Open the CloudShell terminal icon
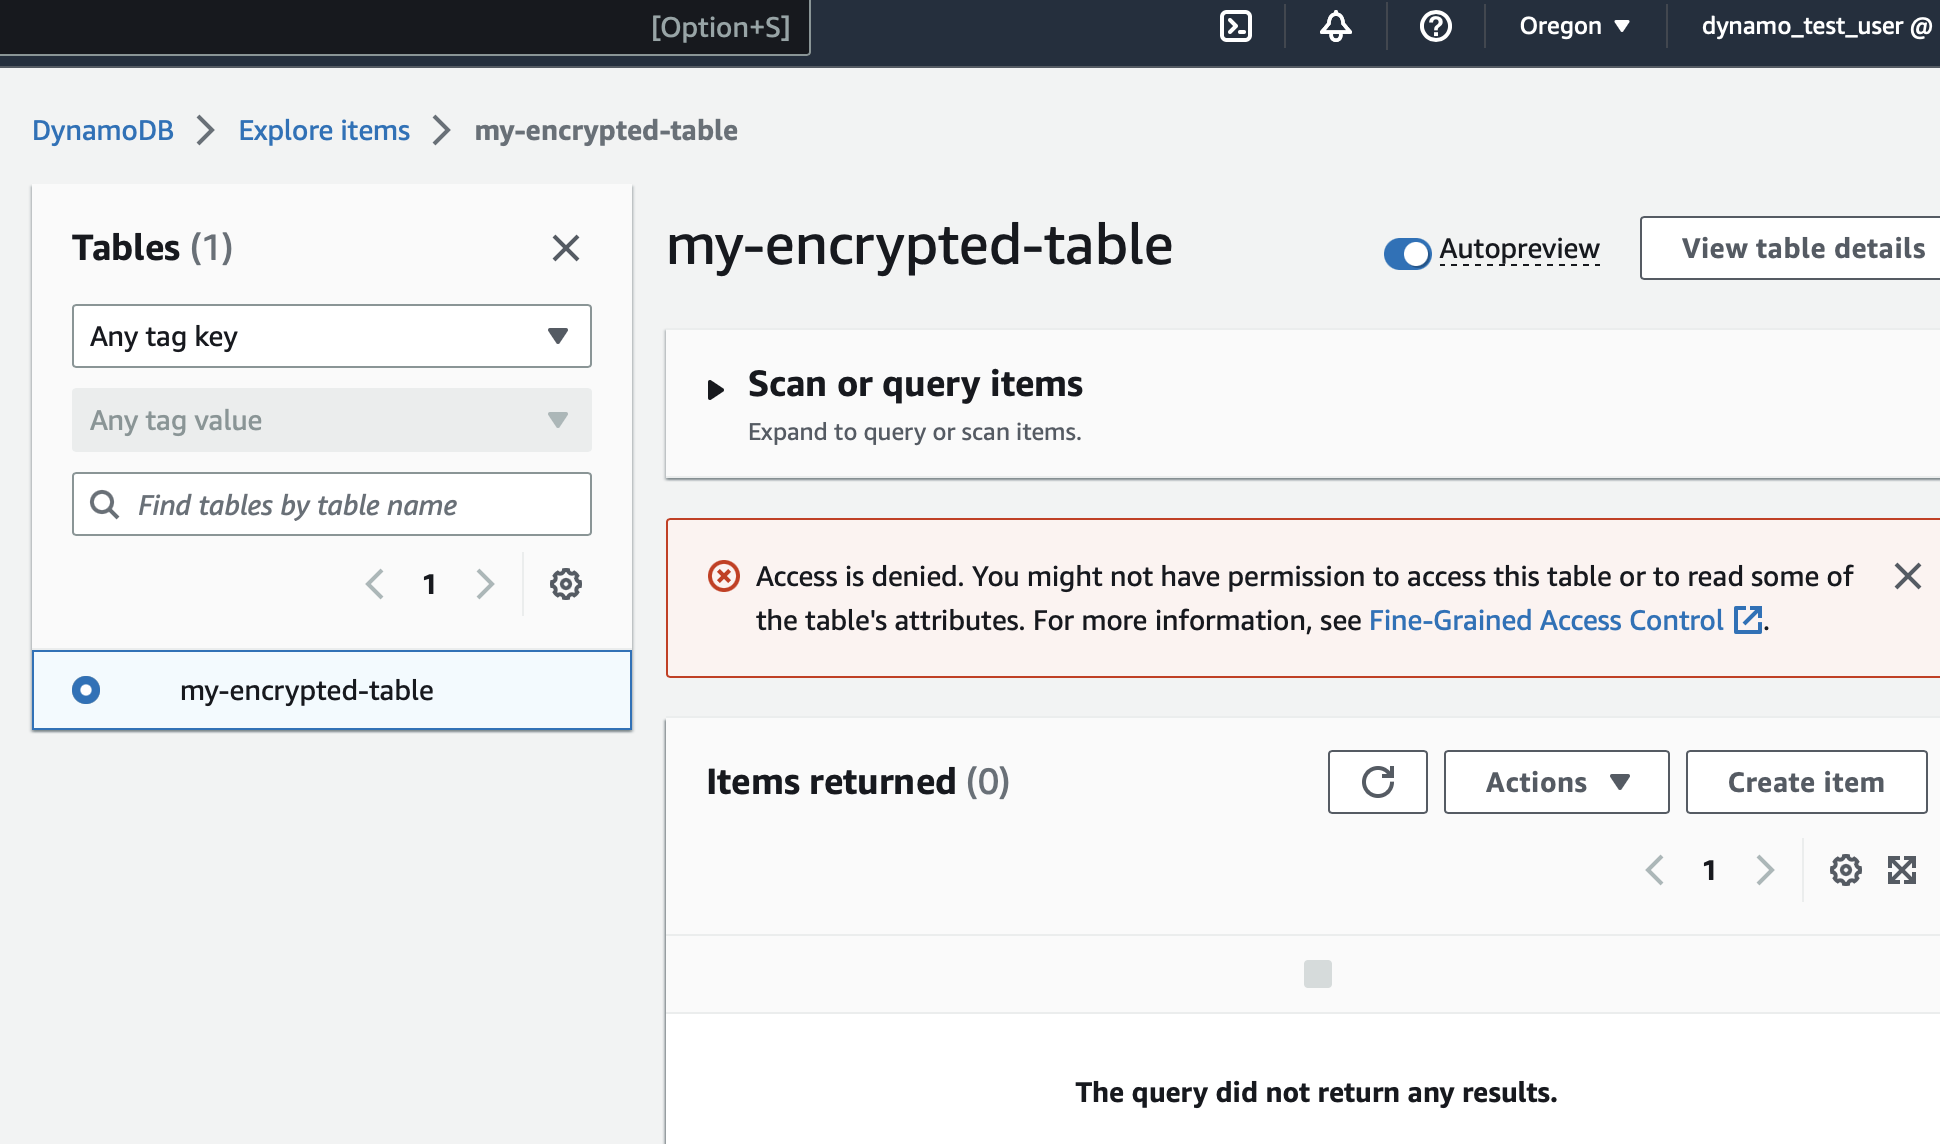This screenshot has width=1940, height=1144. point(1236,26)
